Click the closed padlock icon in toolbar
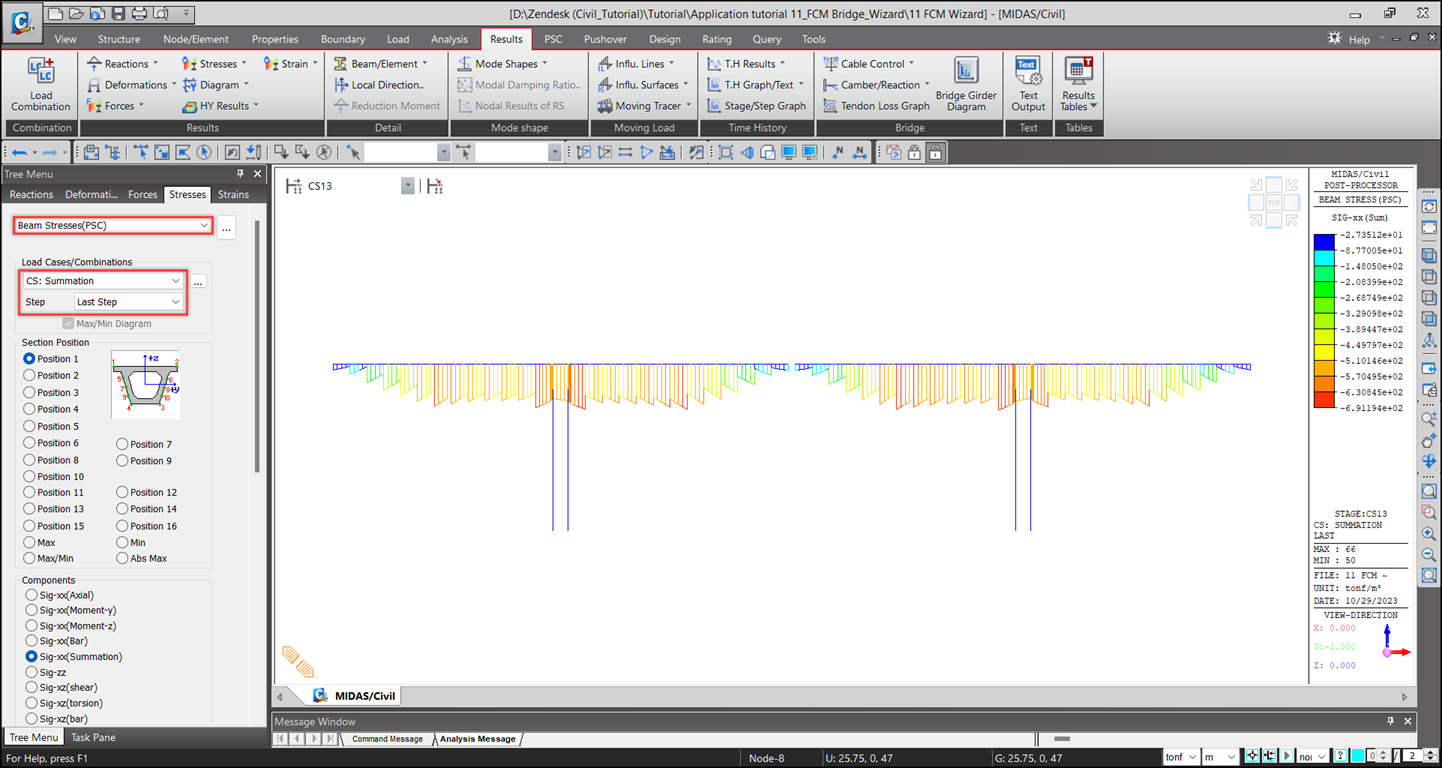1442x768 pixels. [x=934, y=152]
